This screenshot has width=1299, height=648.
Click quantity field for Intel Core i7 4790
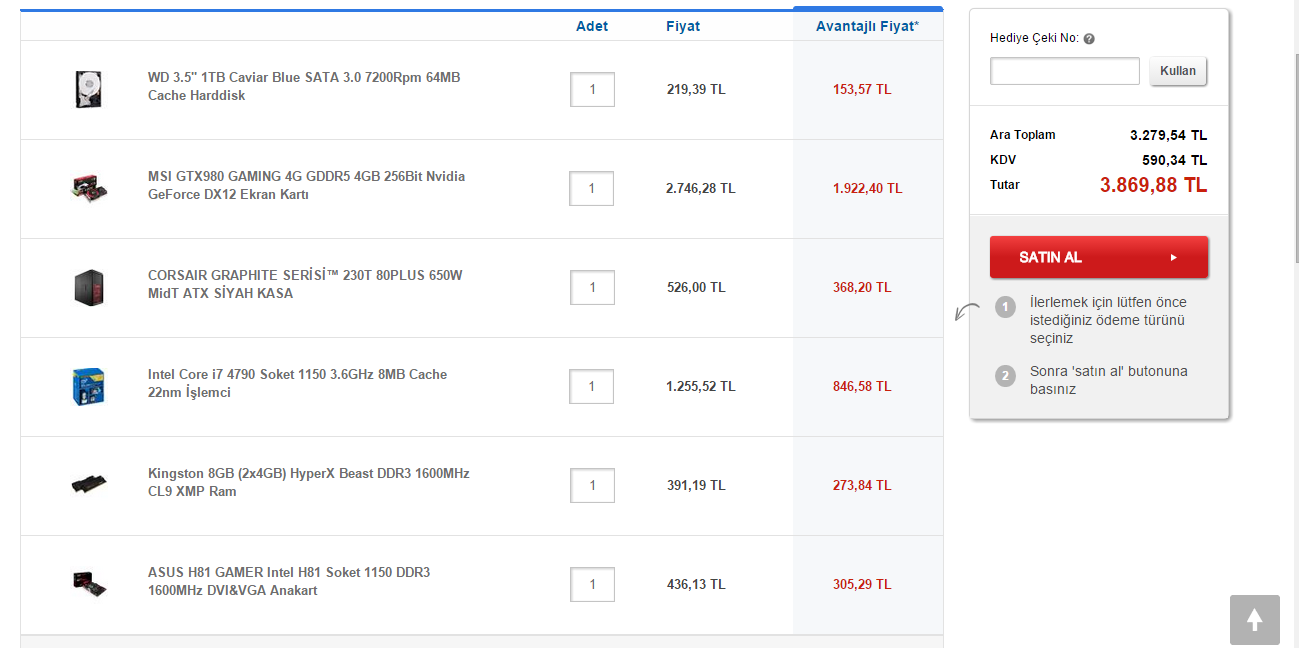[592, 386]
